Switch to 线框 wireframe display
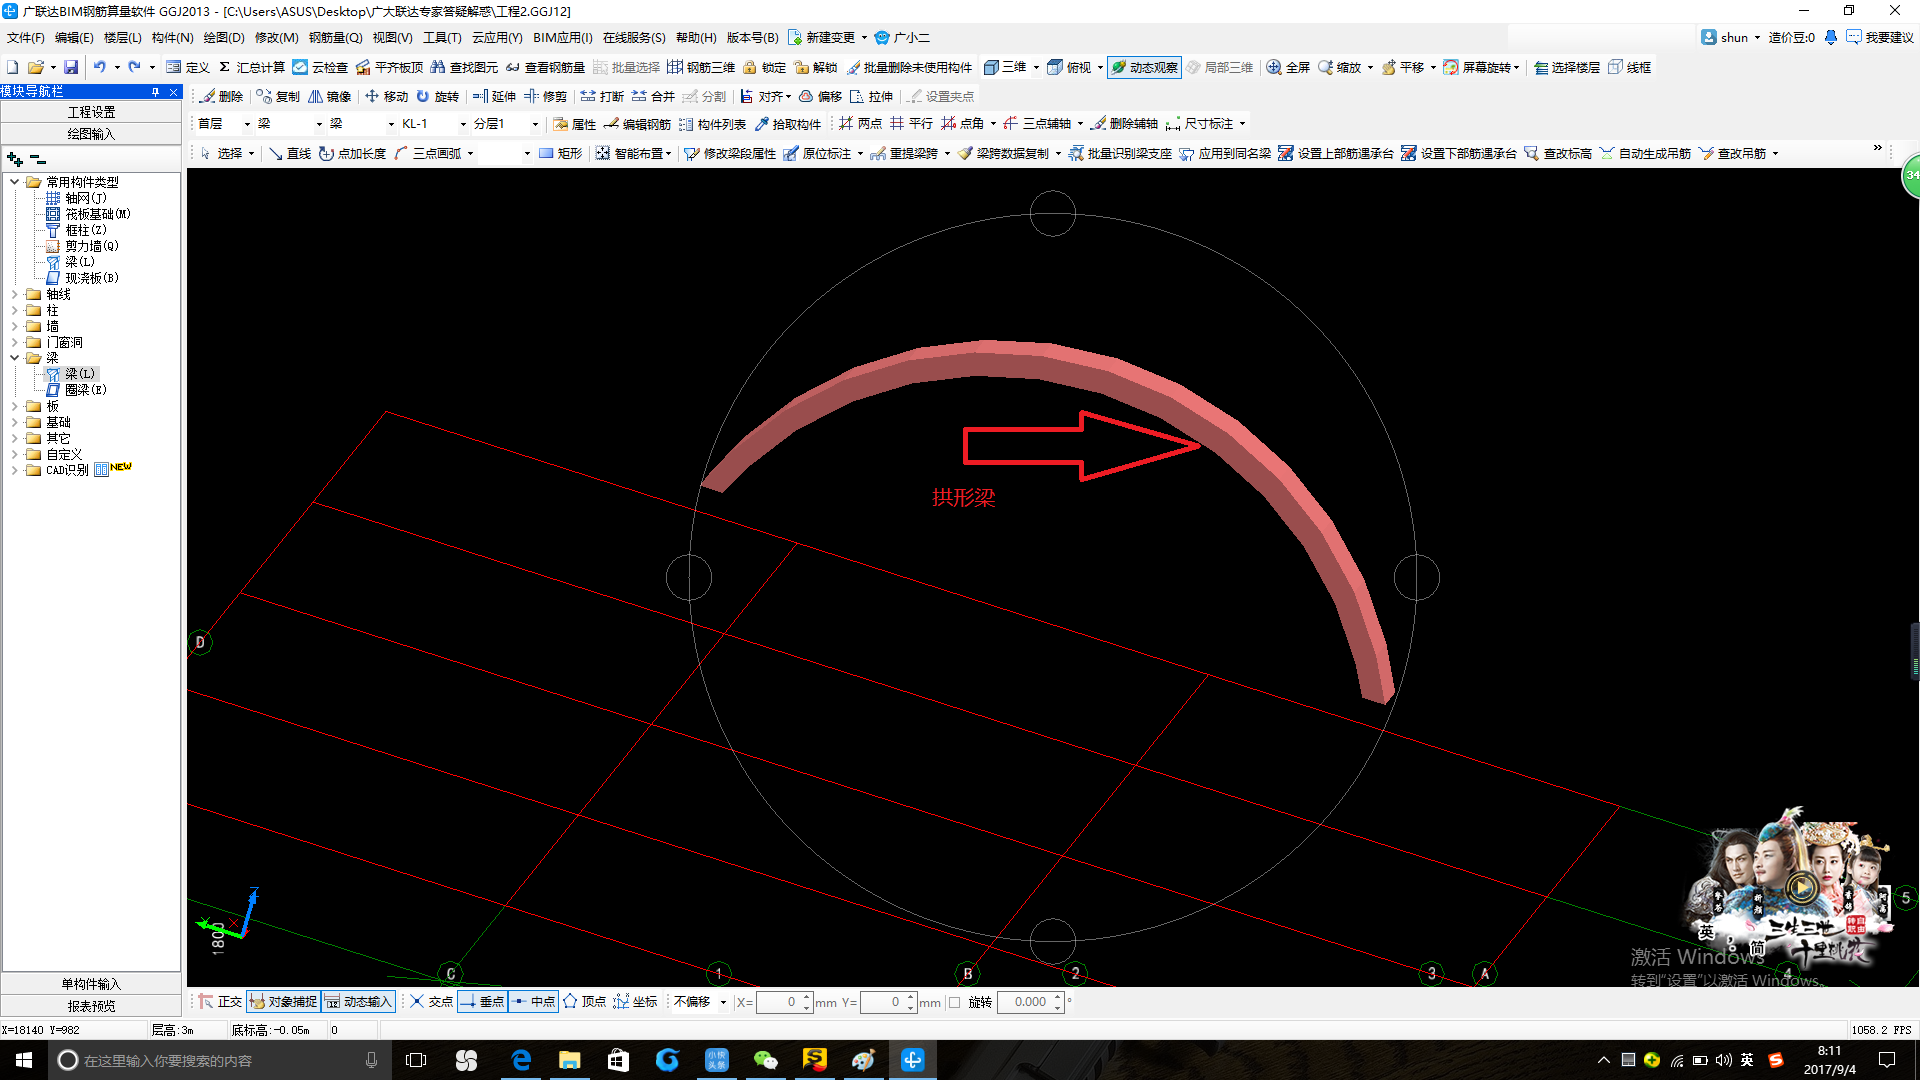Image resolution: width=1920 pixels, height=1080 pixels. pos(1630,67)
